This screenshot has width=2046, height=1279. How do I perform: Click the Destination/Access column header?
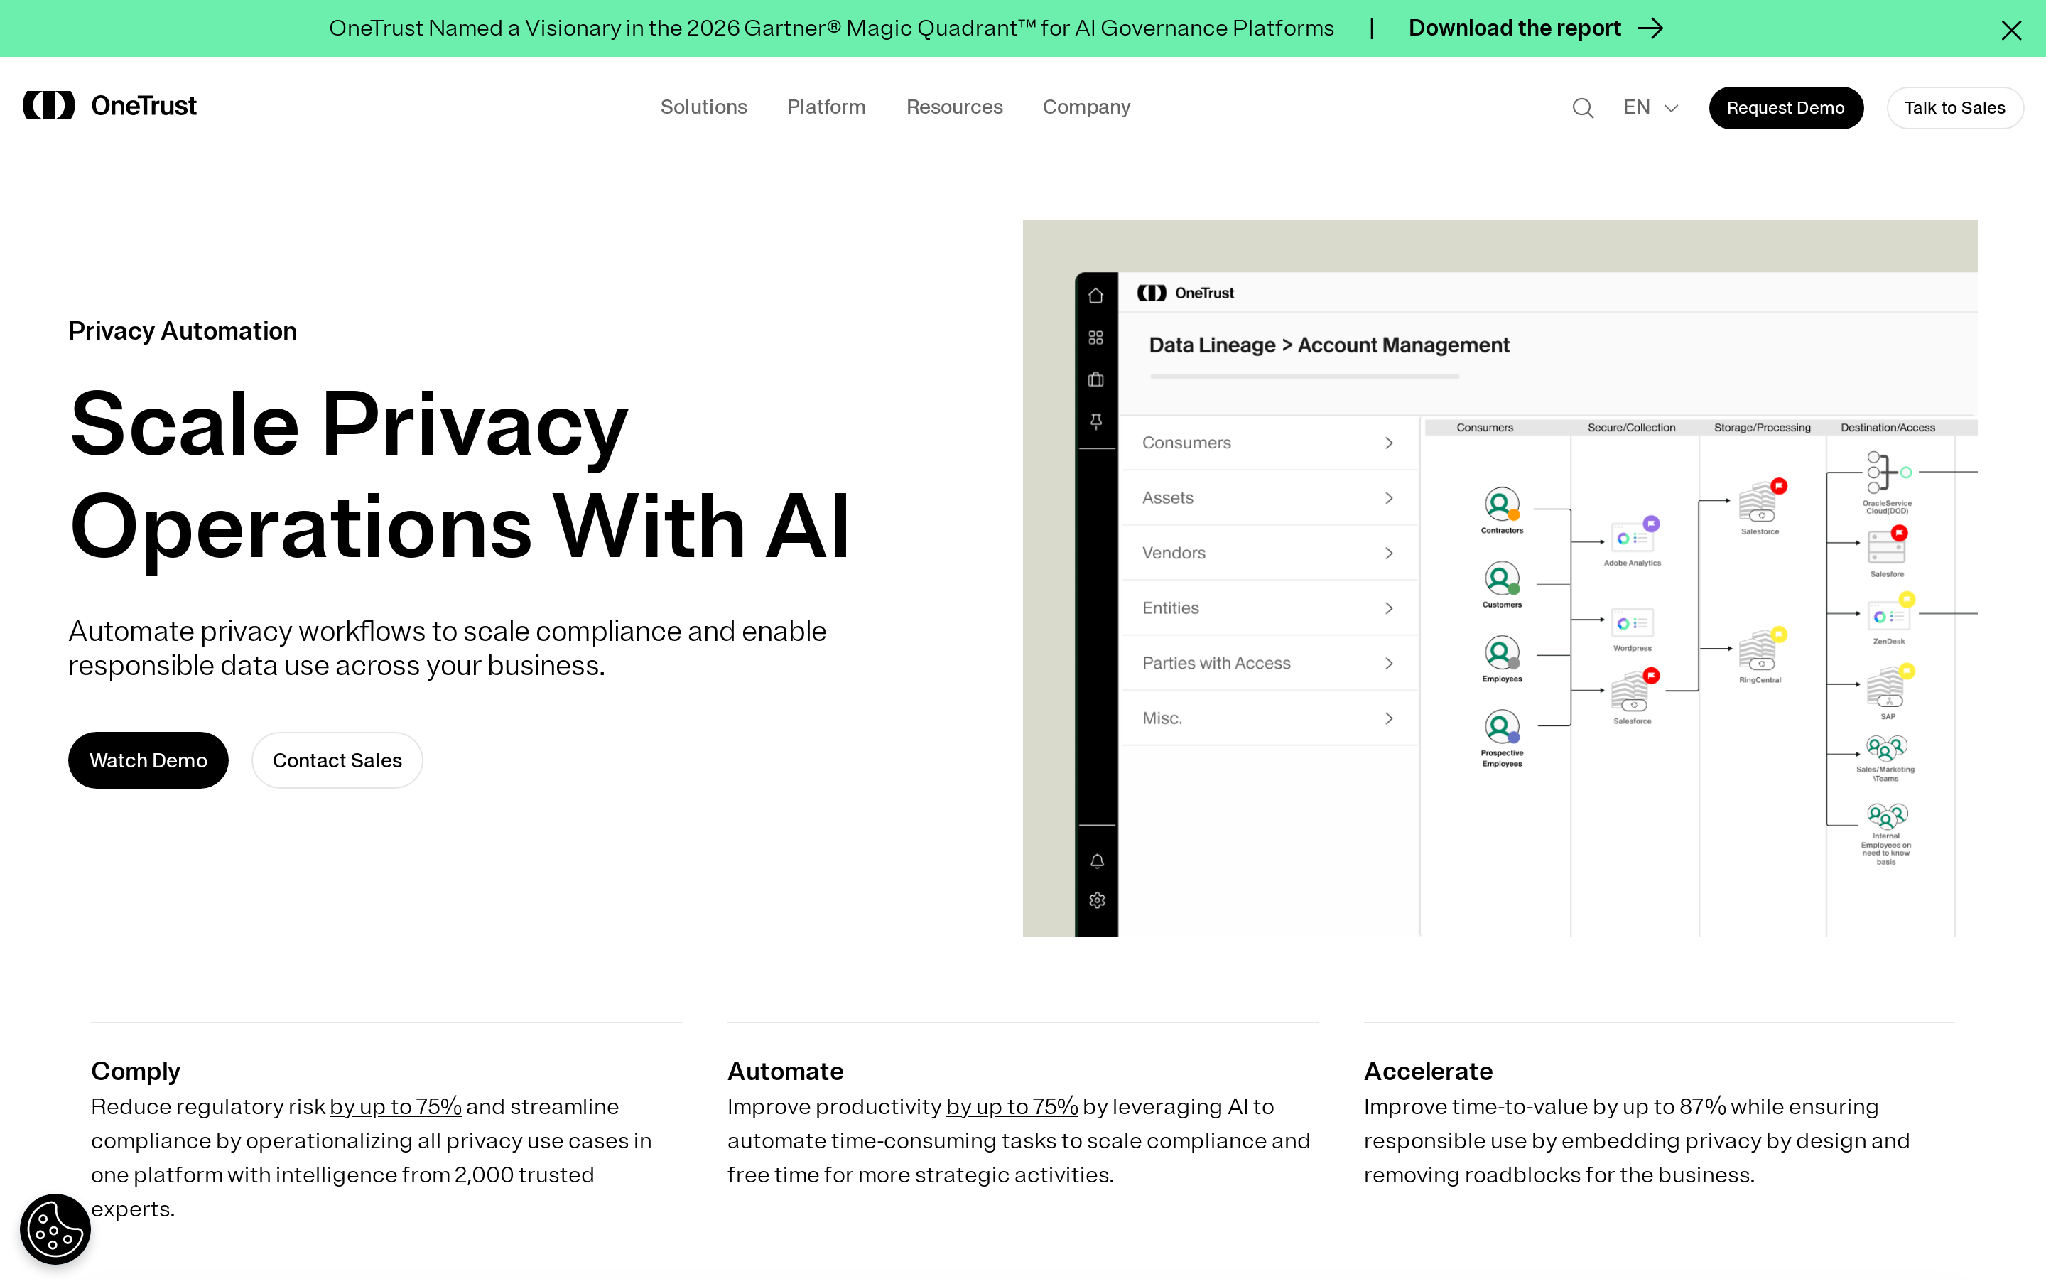click(1887, 428)
